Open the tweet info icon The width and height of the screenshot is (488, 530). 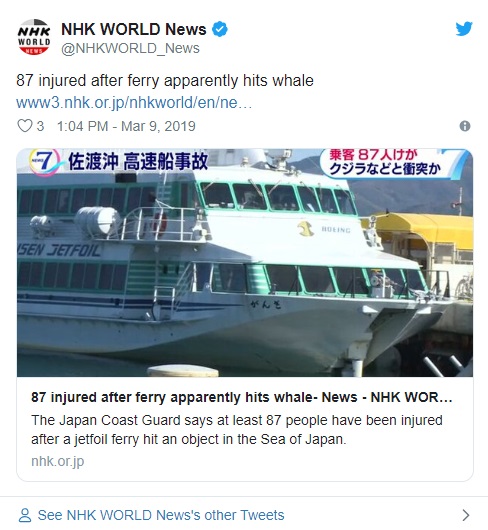(x=465, y=126)
